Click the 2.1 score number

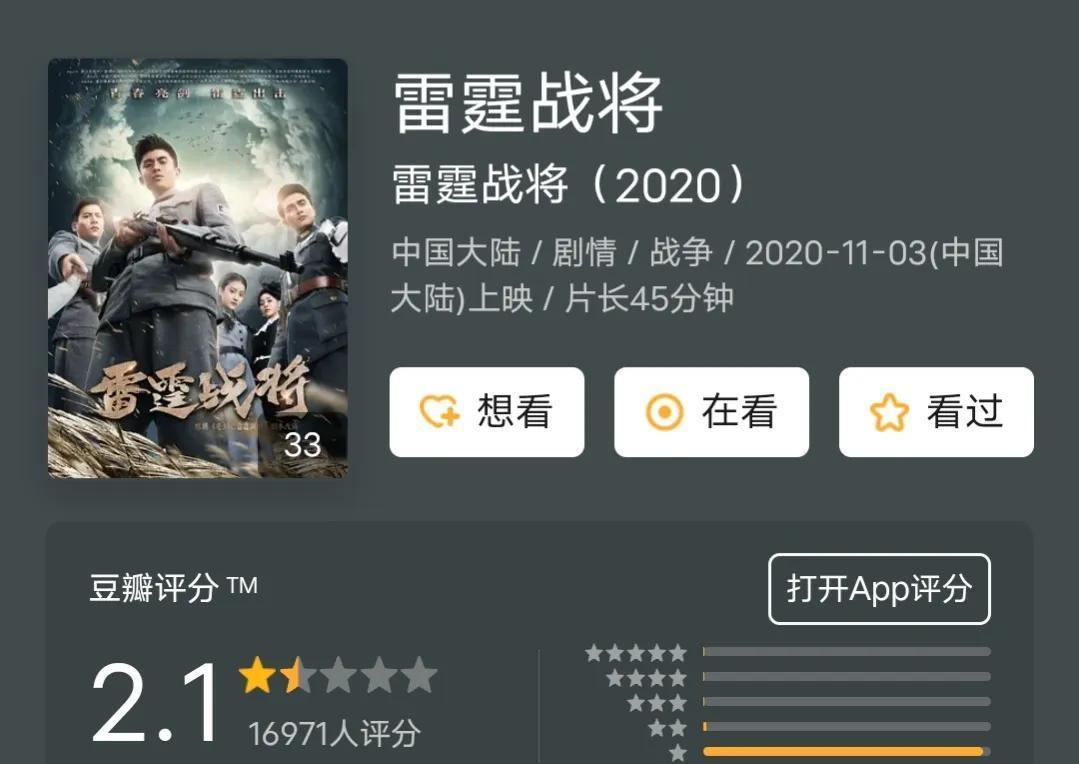[156, 702]
